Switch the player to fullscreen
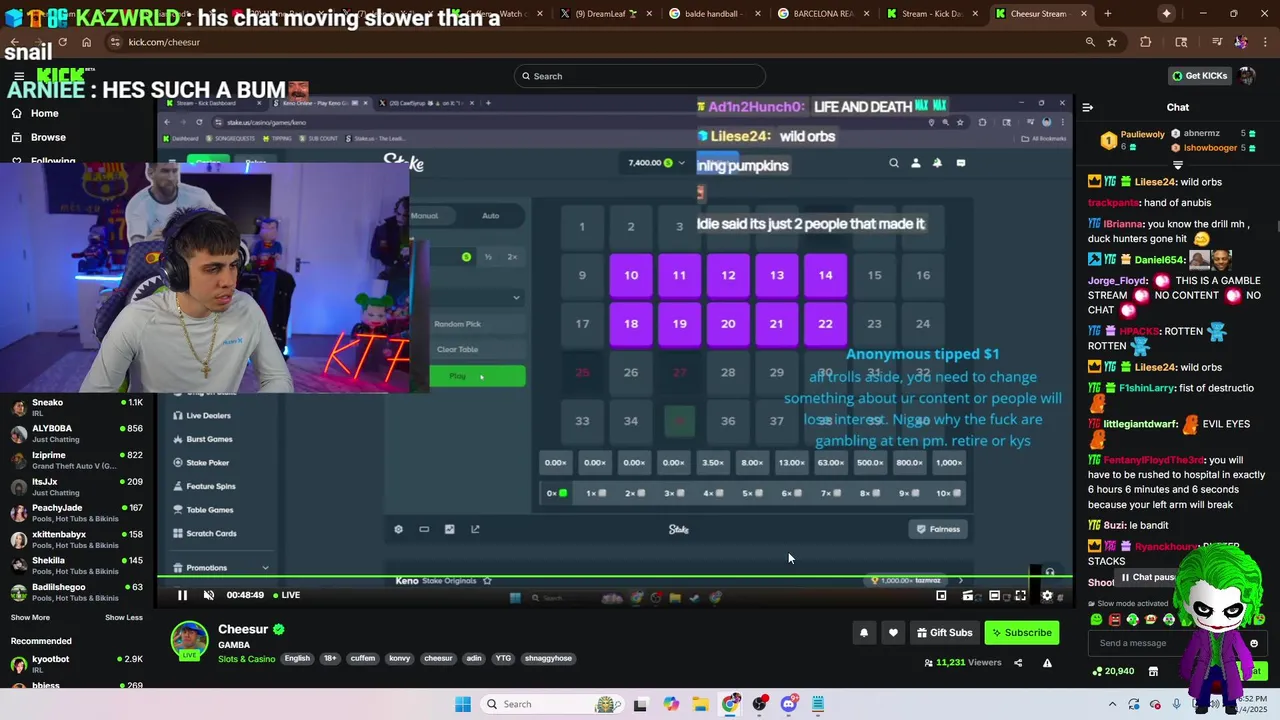The width and height of the screenshot is (1280, 720). [x=1020, y=595]
